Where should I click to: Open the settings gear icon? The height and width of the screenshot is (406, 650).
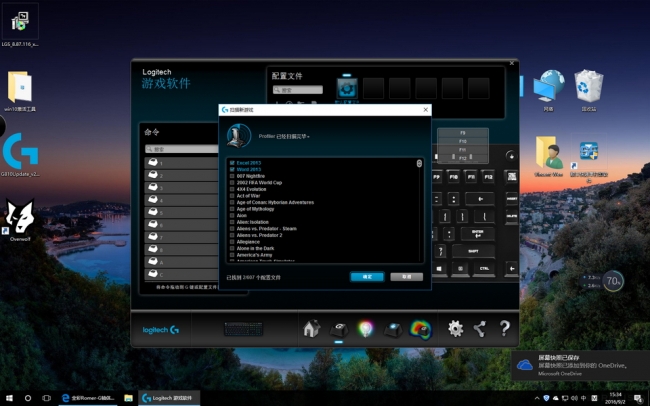tap(455, 328)
